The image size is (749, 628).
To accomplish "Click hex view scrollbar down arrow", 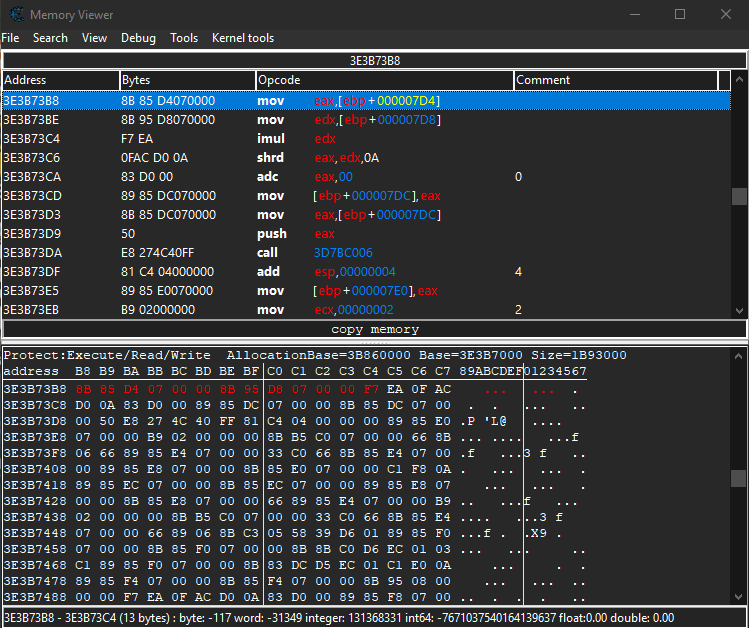I will pos(739,597).
